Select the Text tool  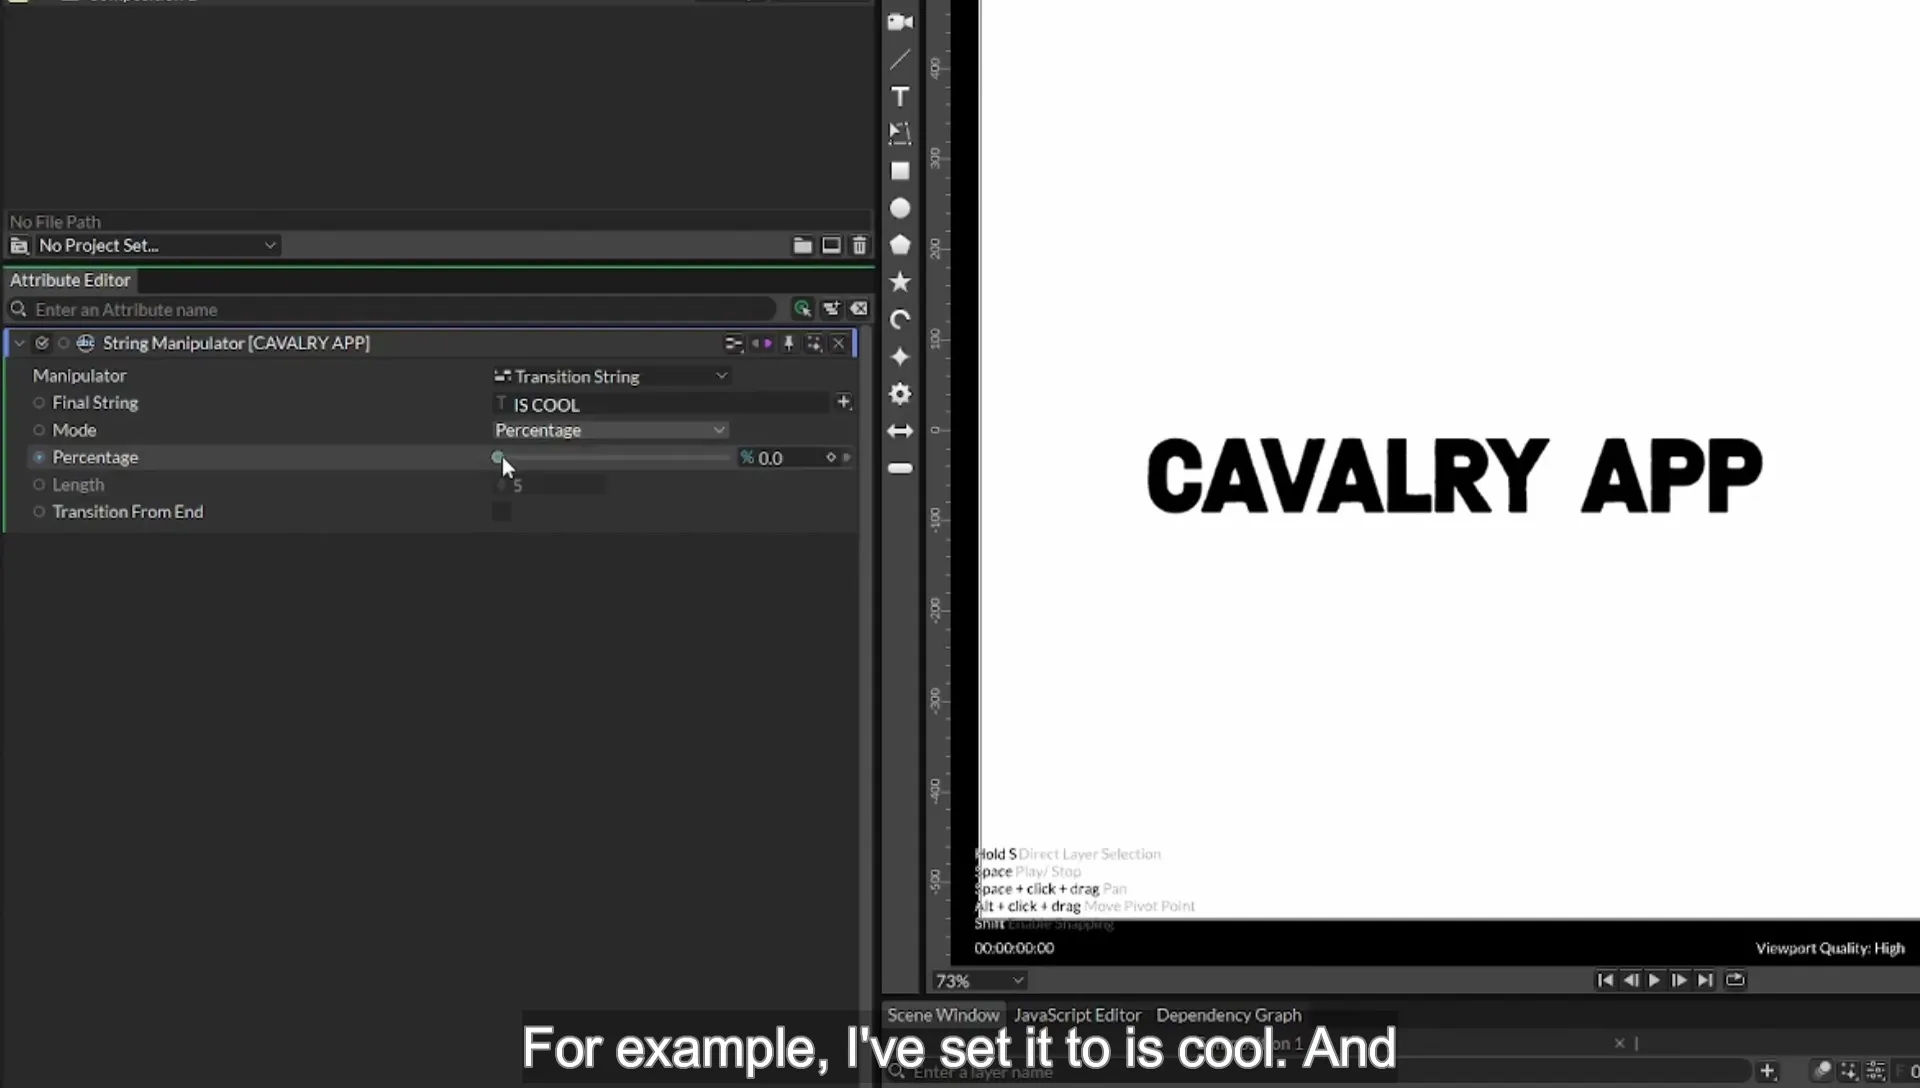tap(900, 97)
